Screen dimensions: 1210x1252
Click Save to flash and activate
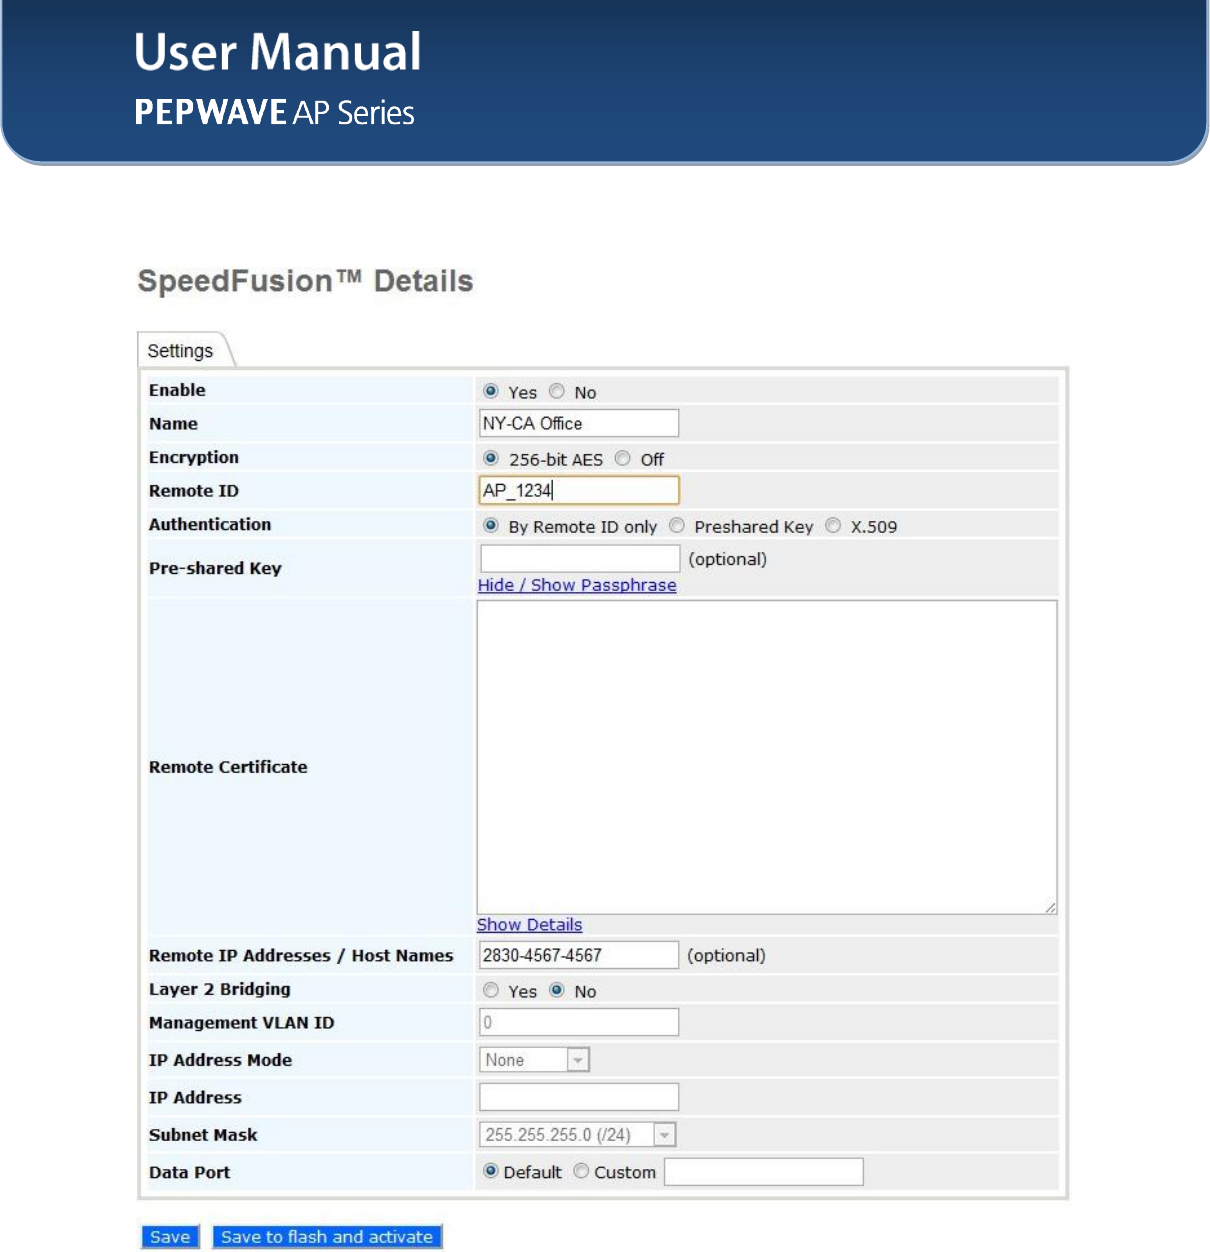click(327, 1237)
